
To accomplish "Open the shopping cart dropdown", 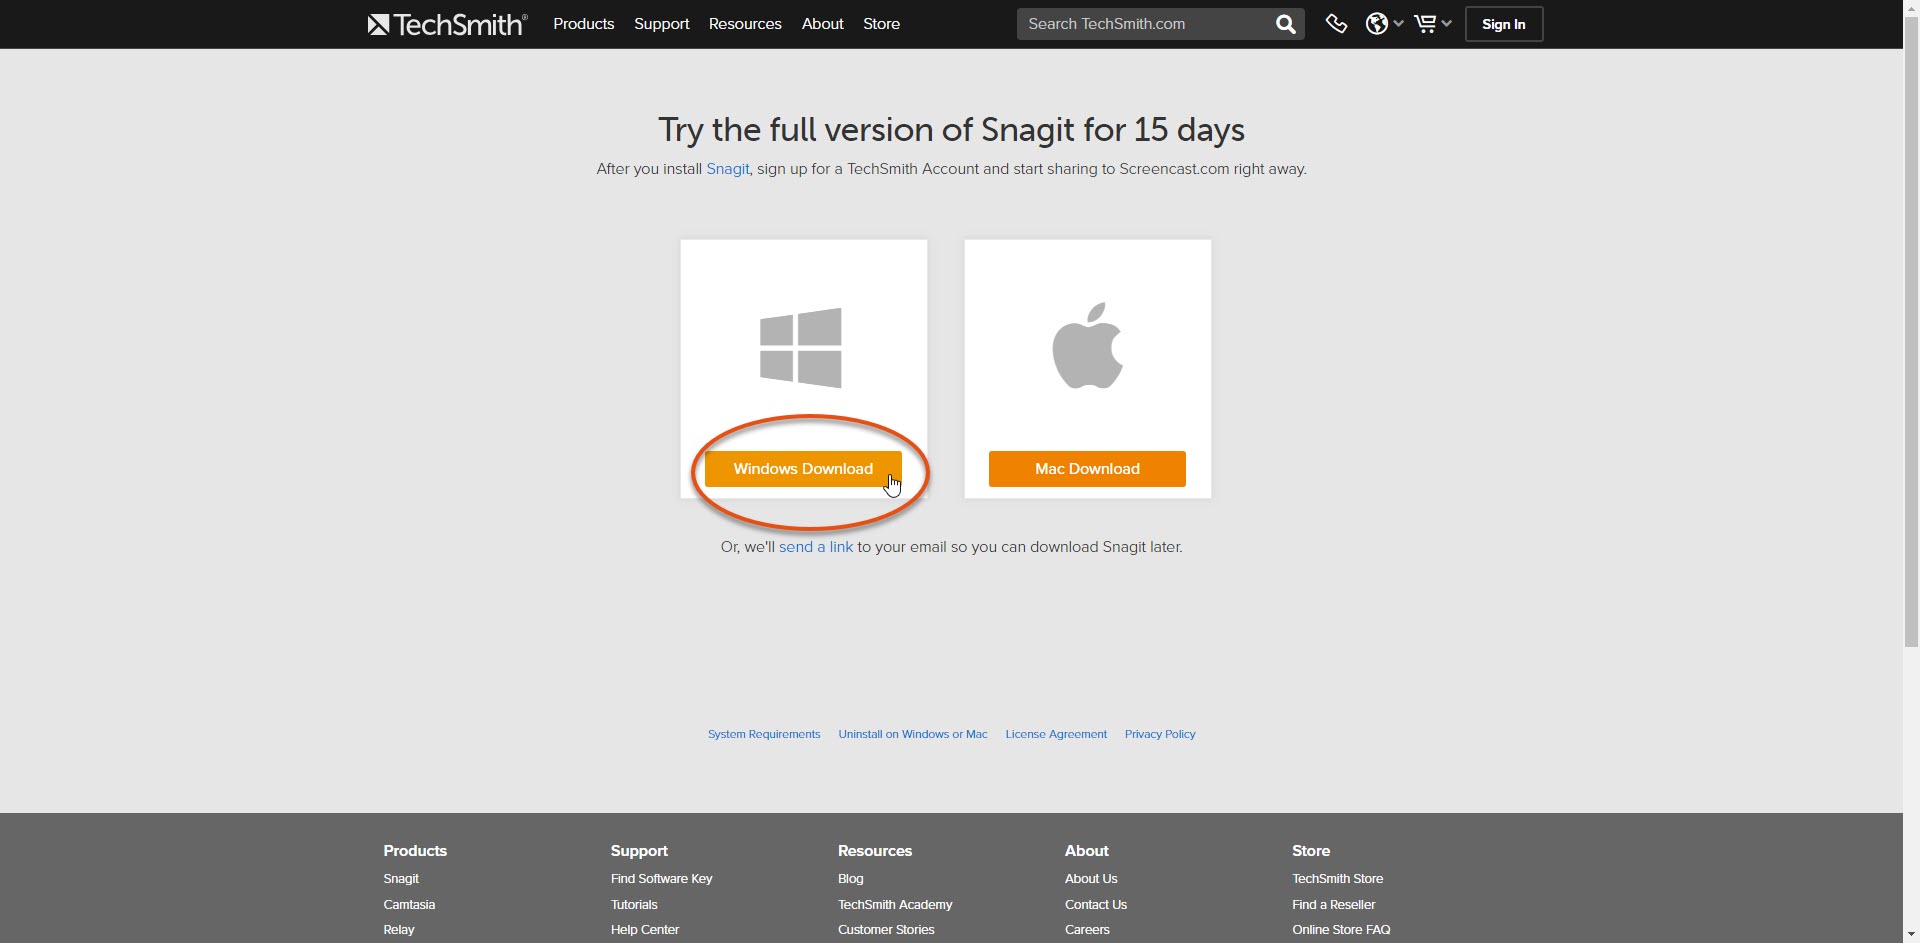I will [1432, 24].
